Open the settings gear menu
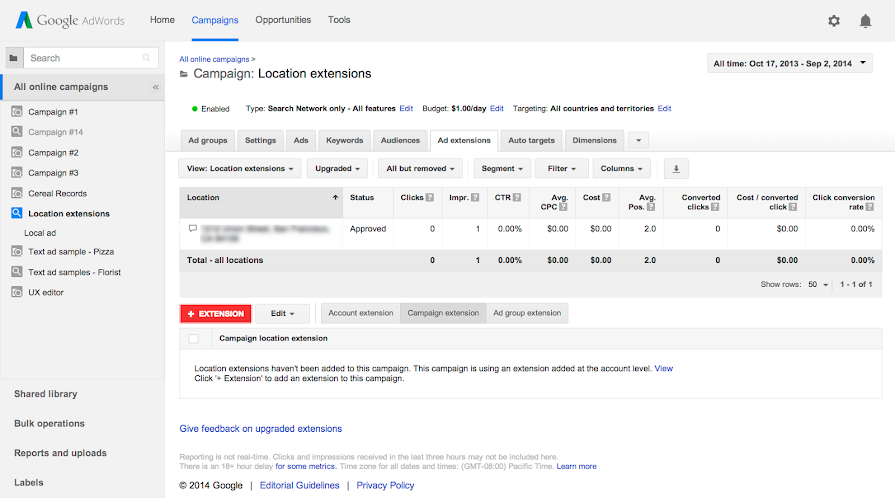The image size is (895, 498). pos(834,21)
